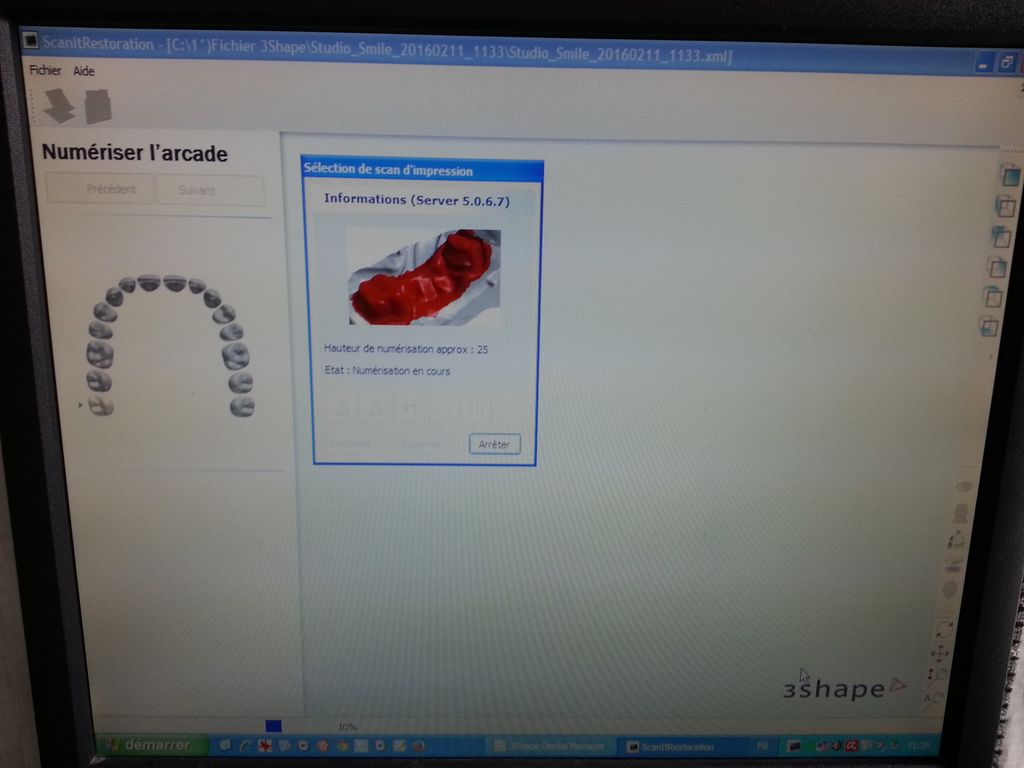Viewport: 1024px width, 768px height.
Task: Click the first greyed triangle icon in dialog
Action: tap(343, 409)
